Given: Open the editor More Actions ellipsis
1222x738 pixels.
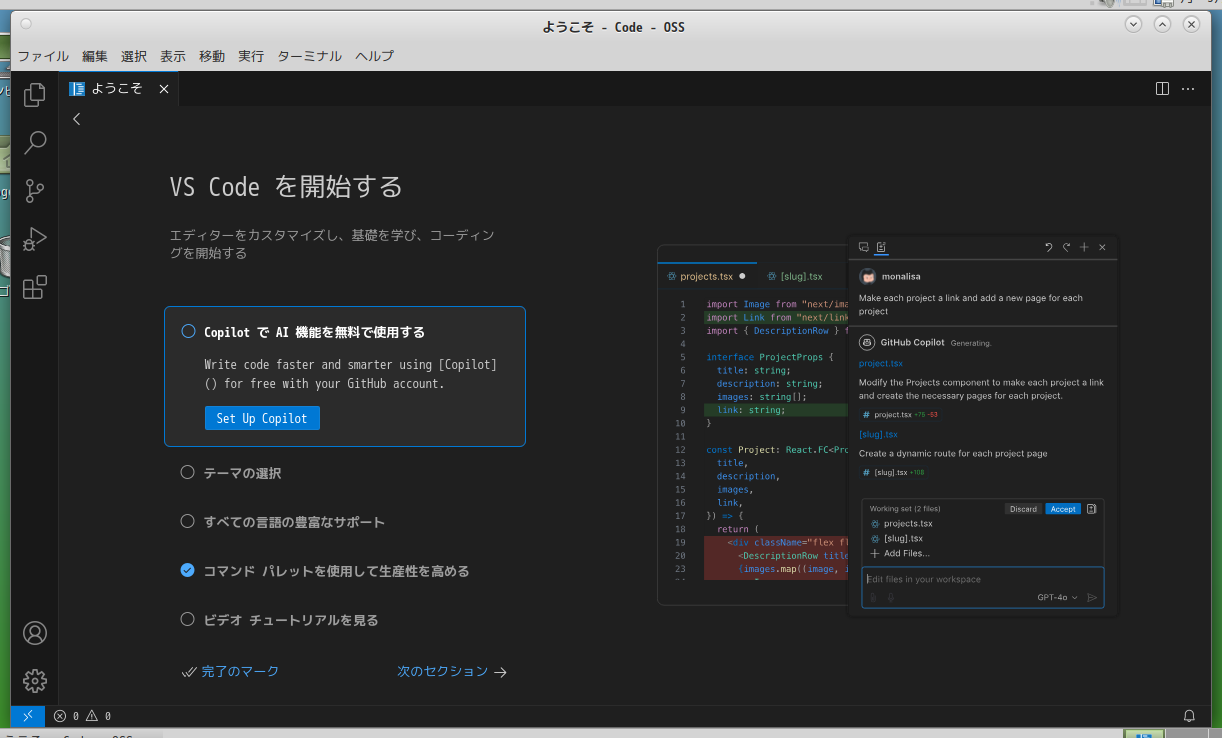Looking at the screenshot, I should click(x=1188, y=88).
